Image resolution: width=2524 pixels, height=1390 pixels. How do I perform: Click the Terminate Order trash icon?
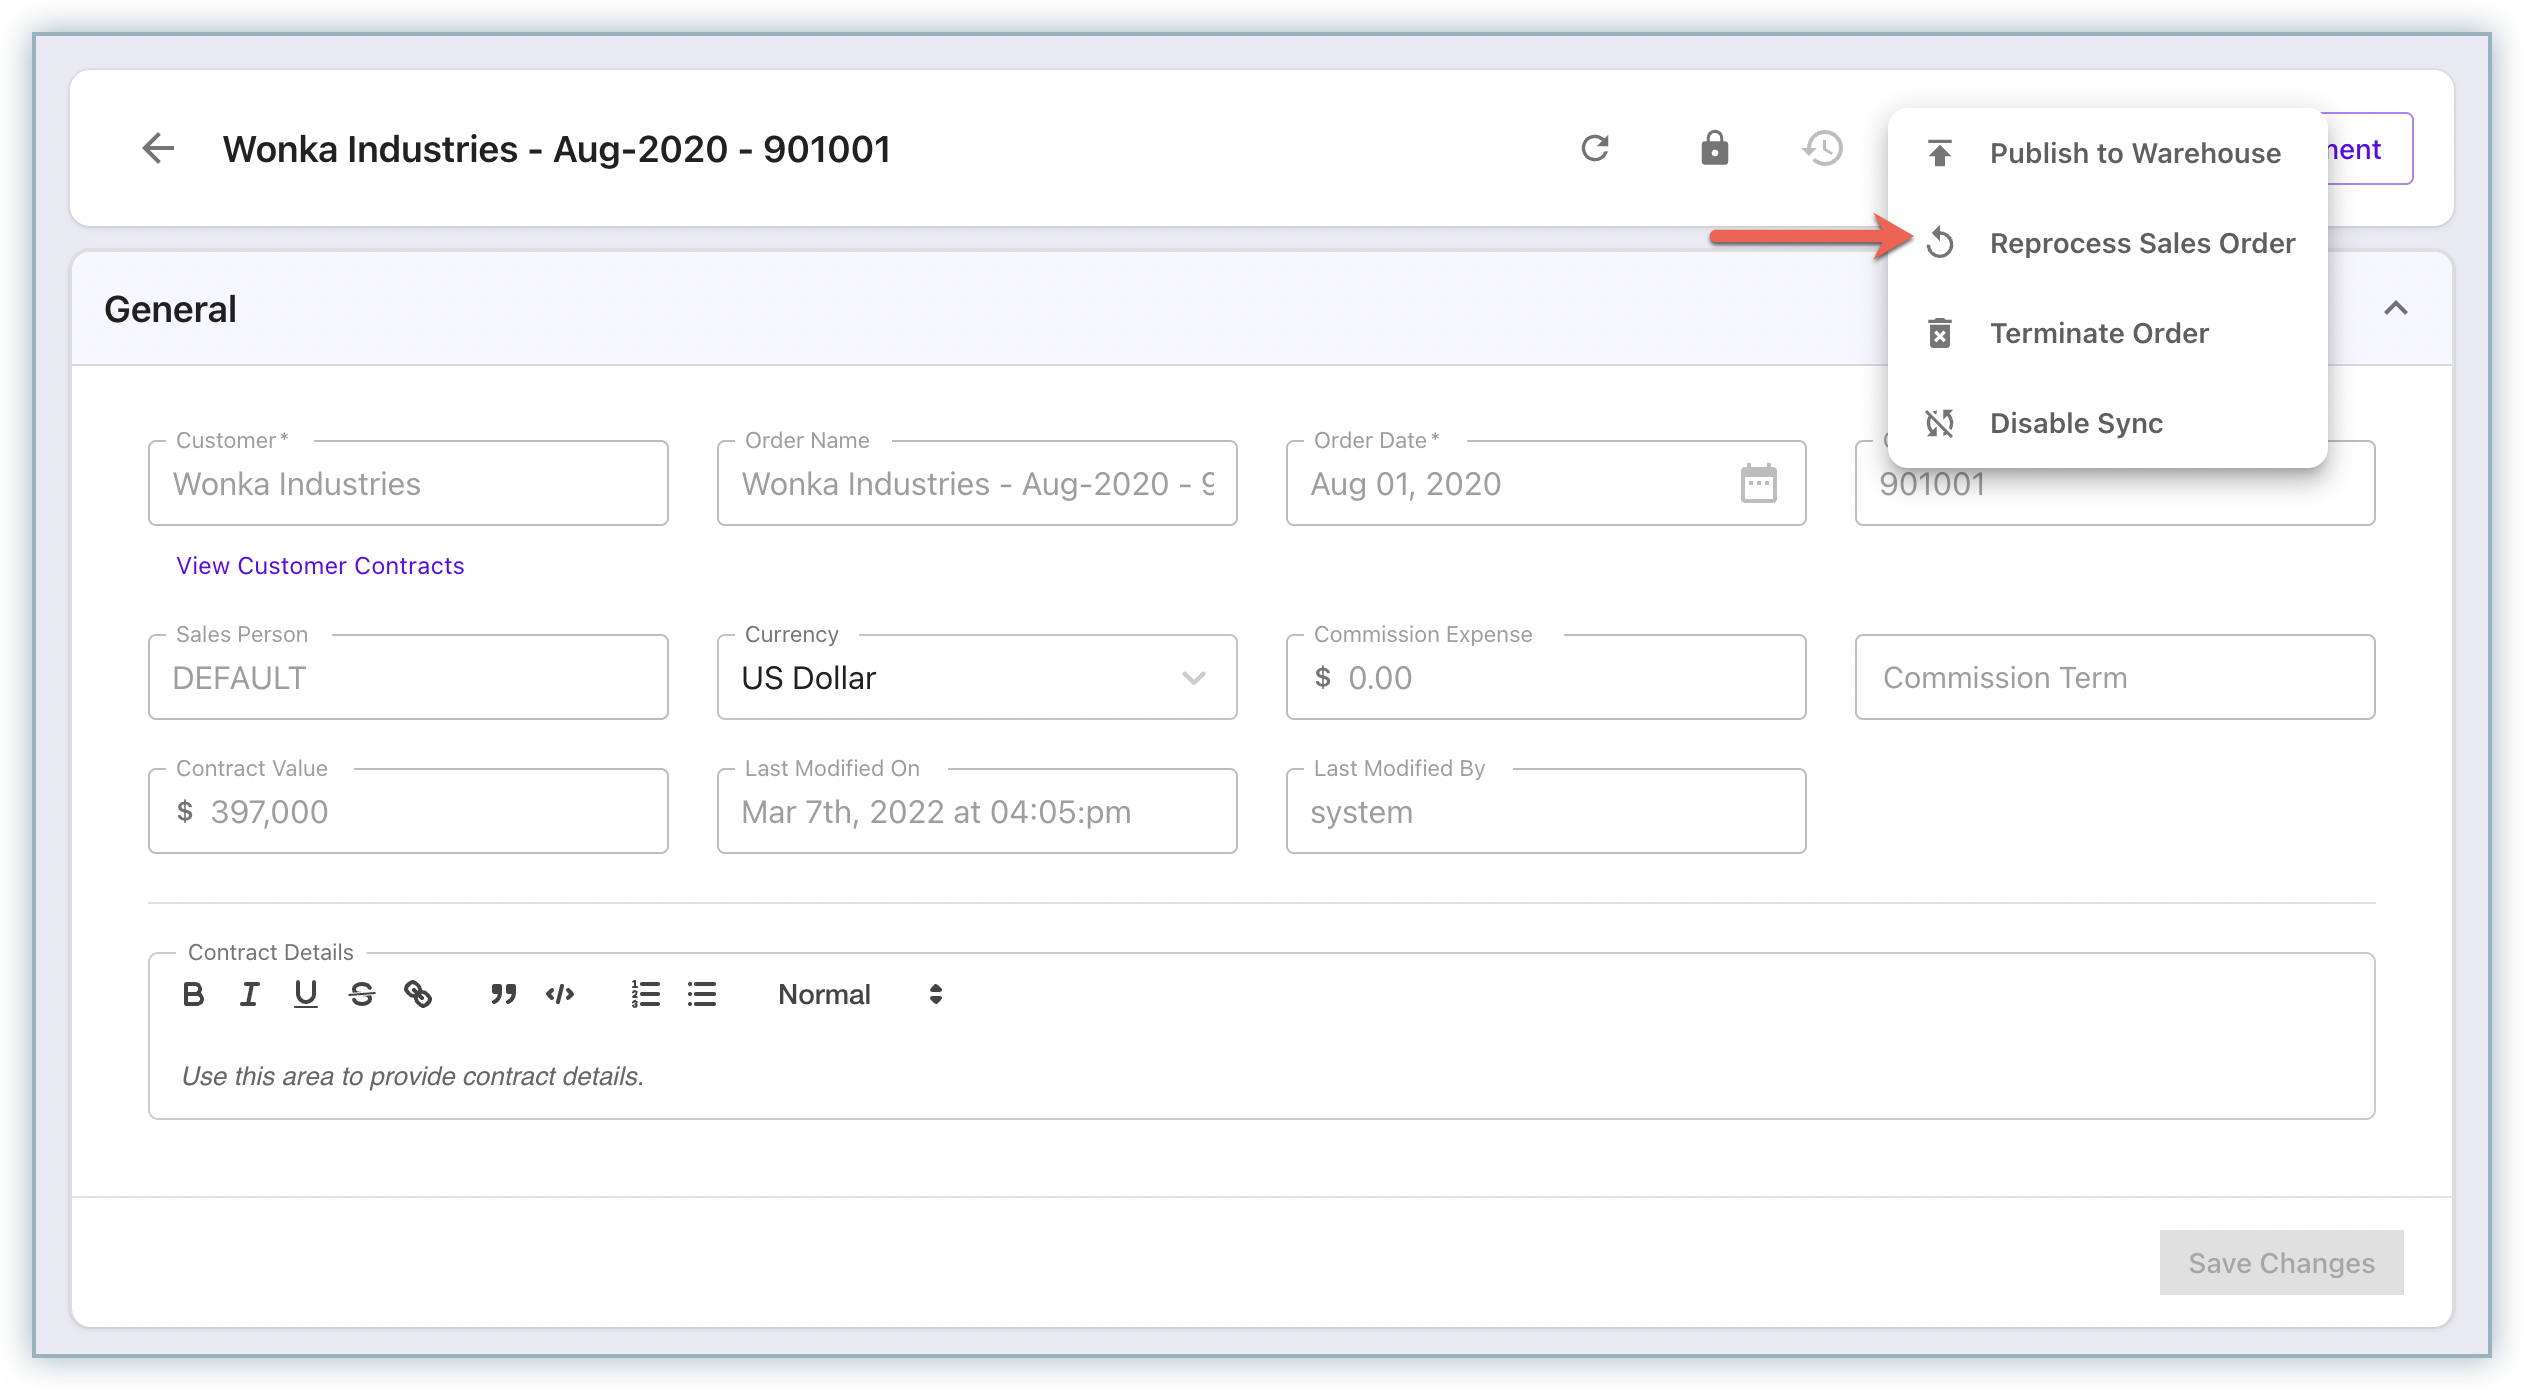point(1940,333)
